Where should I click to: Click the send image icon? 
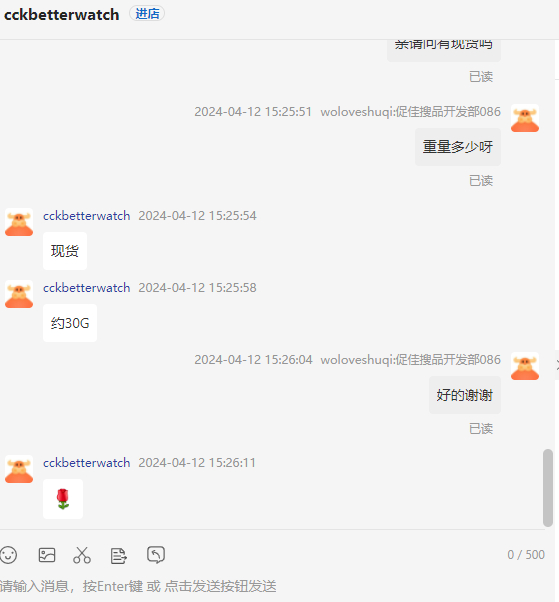[x=47, y=555]
